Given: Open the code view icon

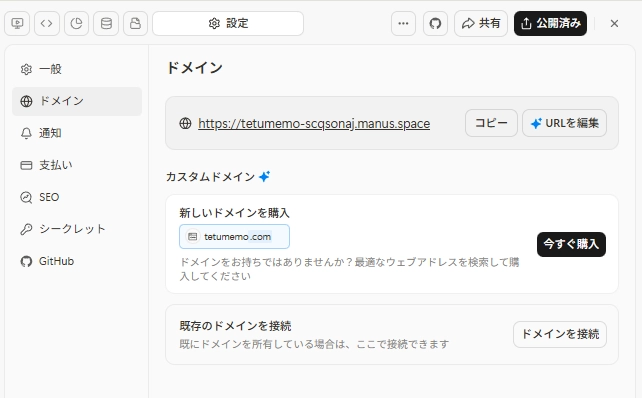Looking at the screenshot, I should coord(47,23).
